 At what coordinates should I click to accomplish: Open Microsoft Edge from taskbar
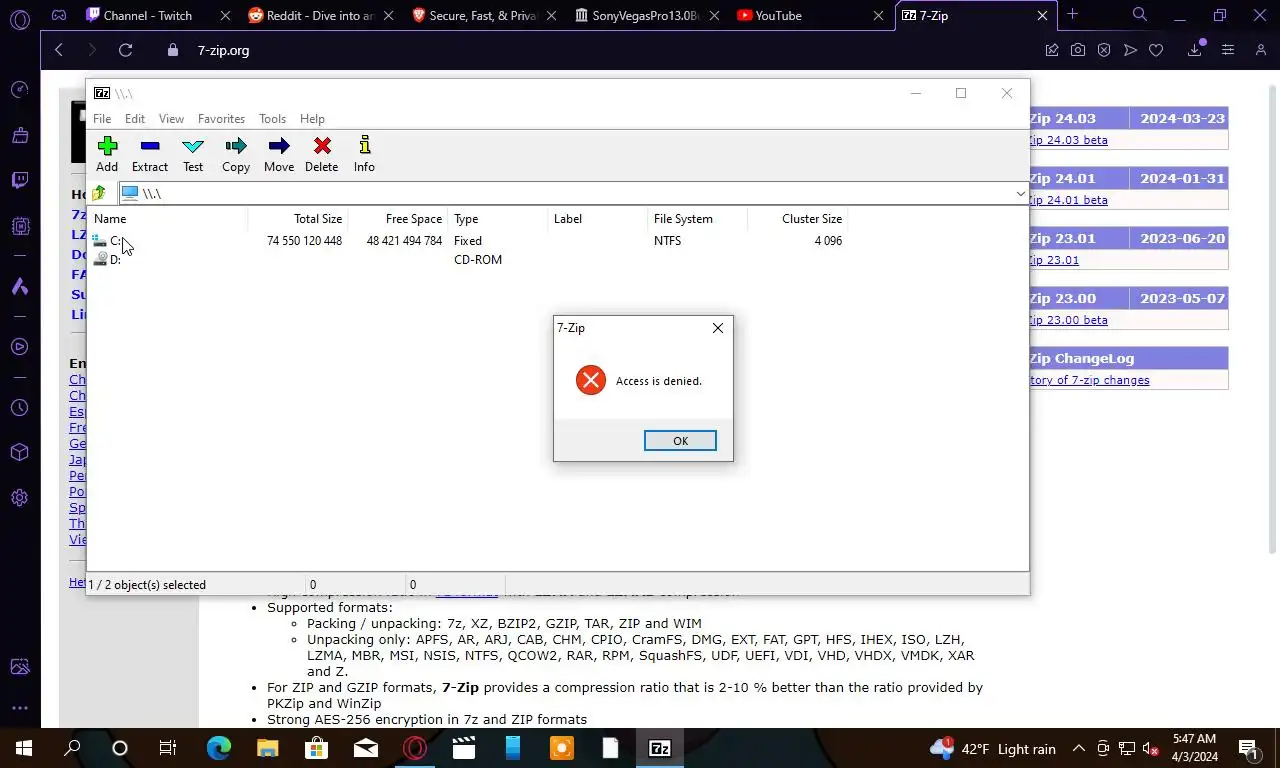(219, 748)
